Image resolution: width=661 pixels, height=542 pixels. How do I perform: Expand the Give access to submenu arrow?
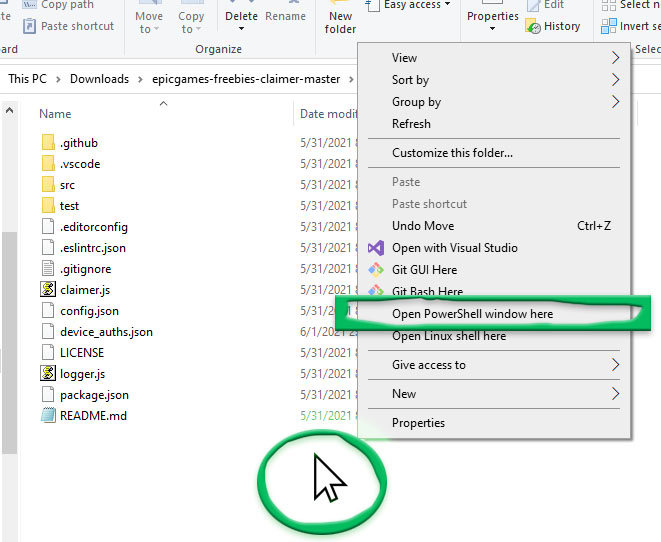coord(615,365)
